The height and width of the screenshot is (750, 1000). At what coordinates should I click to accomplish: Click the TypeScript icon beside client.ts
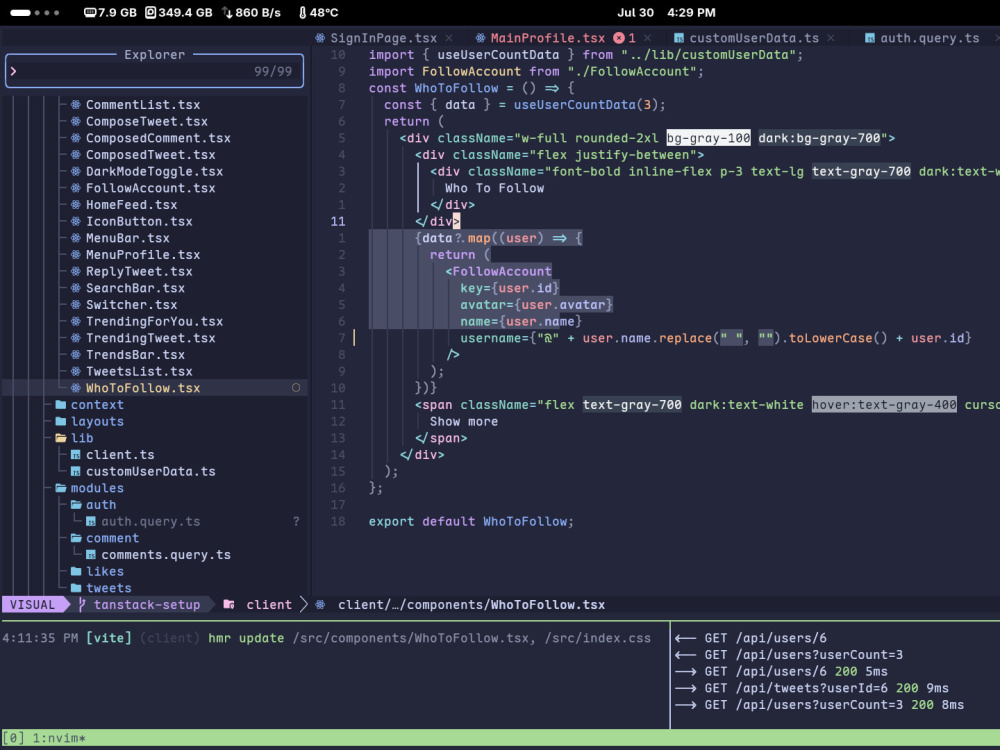76,455
